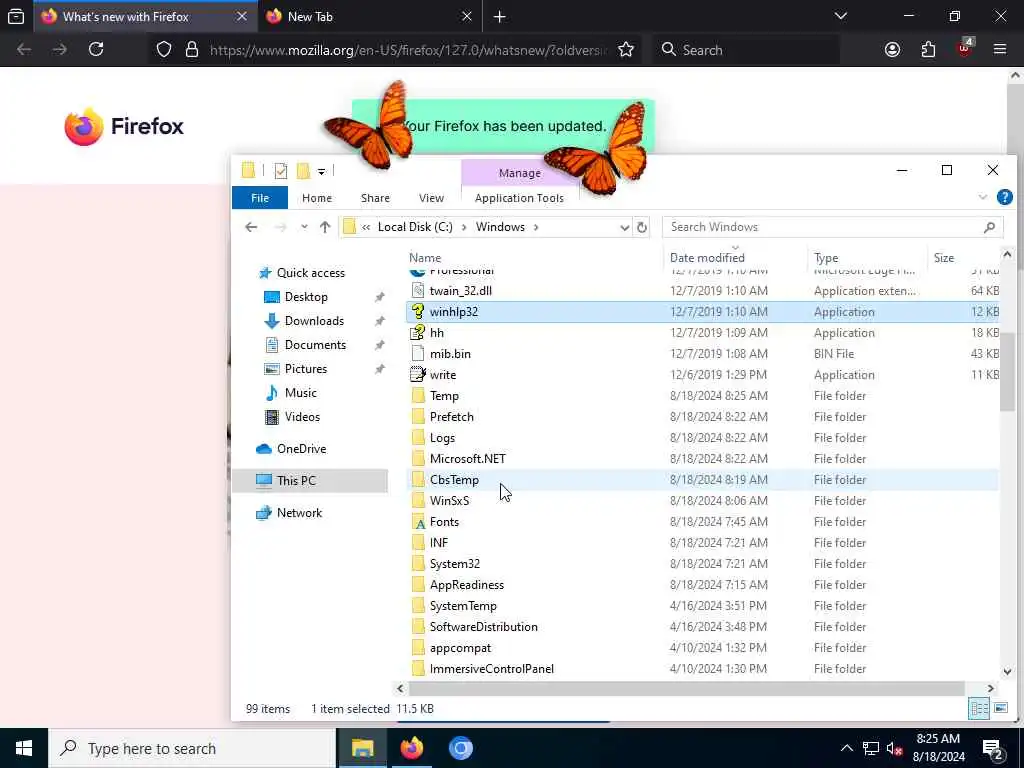The image size is (1024, 768).
Task: Click Search Windows field in Explorer
Action: click(833, 227)
